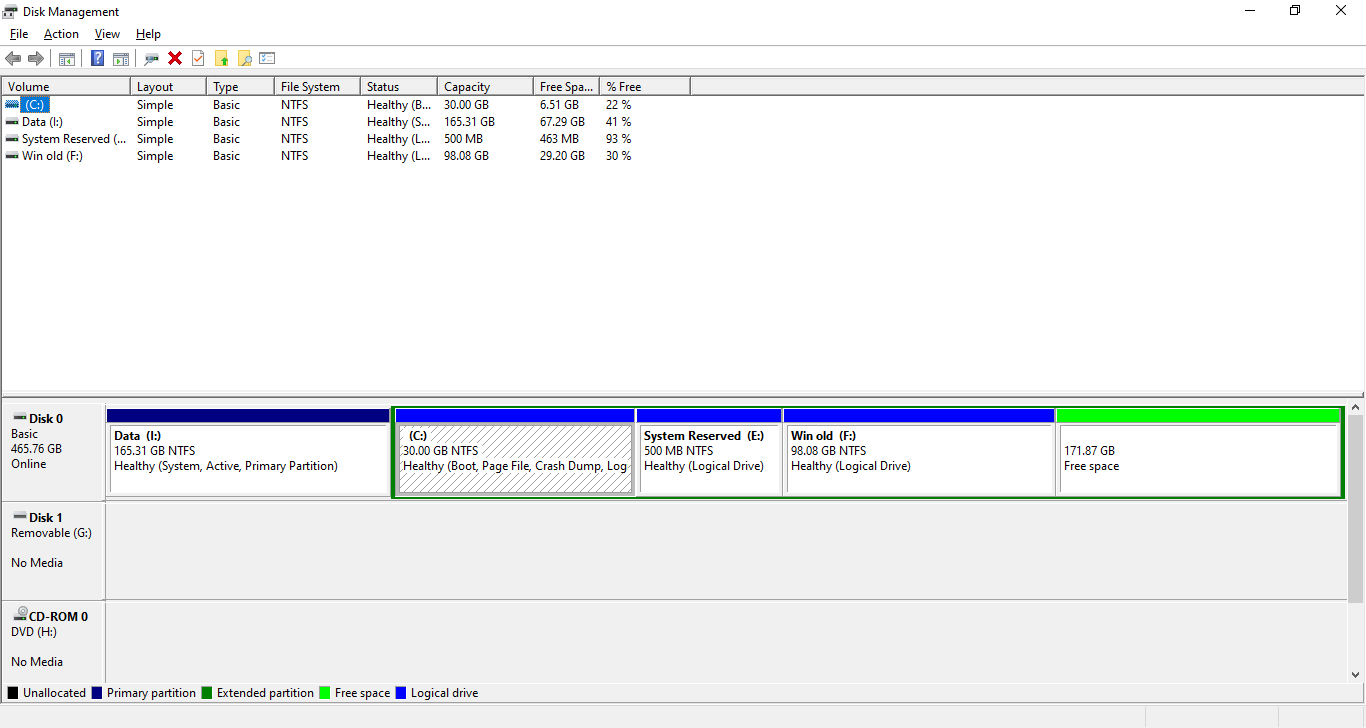Sort by the Free Space column header
This screenshot has width=1366, height=728.
(x=566, y=87)
